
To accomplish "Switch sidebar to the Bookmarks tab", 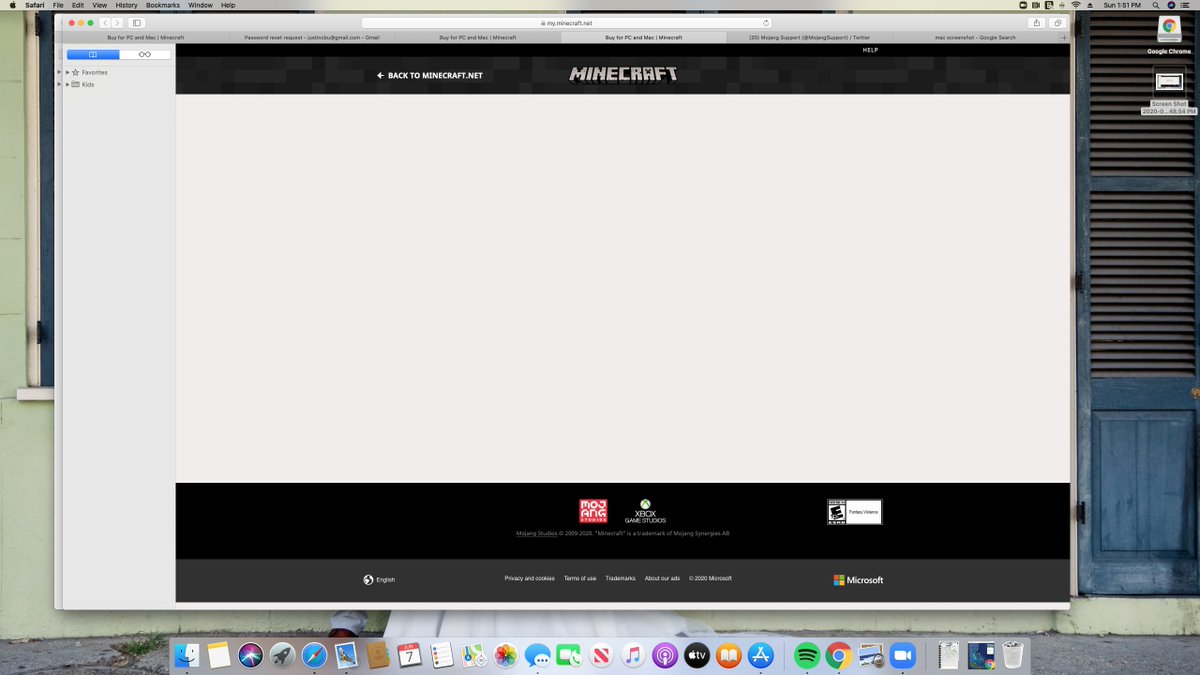I will [x=93, y=54].
